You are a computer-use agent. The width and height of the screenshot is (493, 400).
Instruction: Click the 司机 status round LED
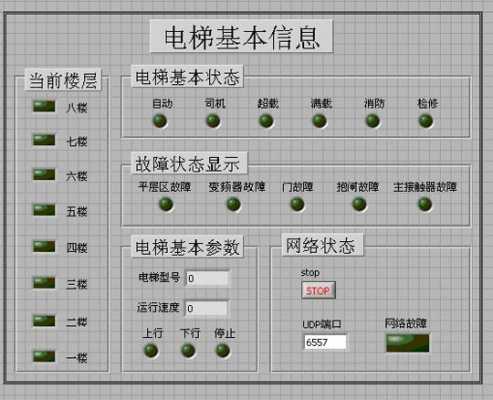(213, 121)
